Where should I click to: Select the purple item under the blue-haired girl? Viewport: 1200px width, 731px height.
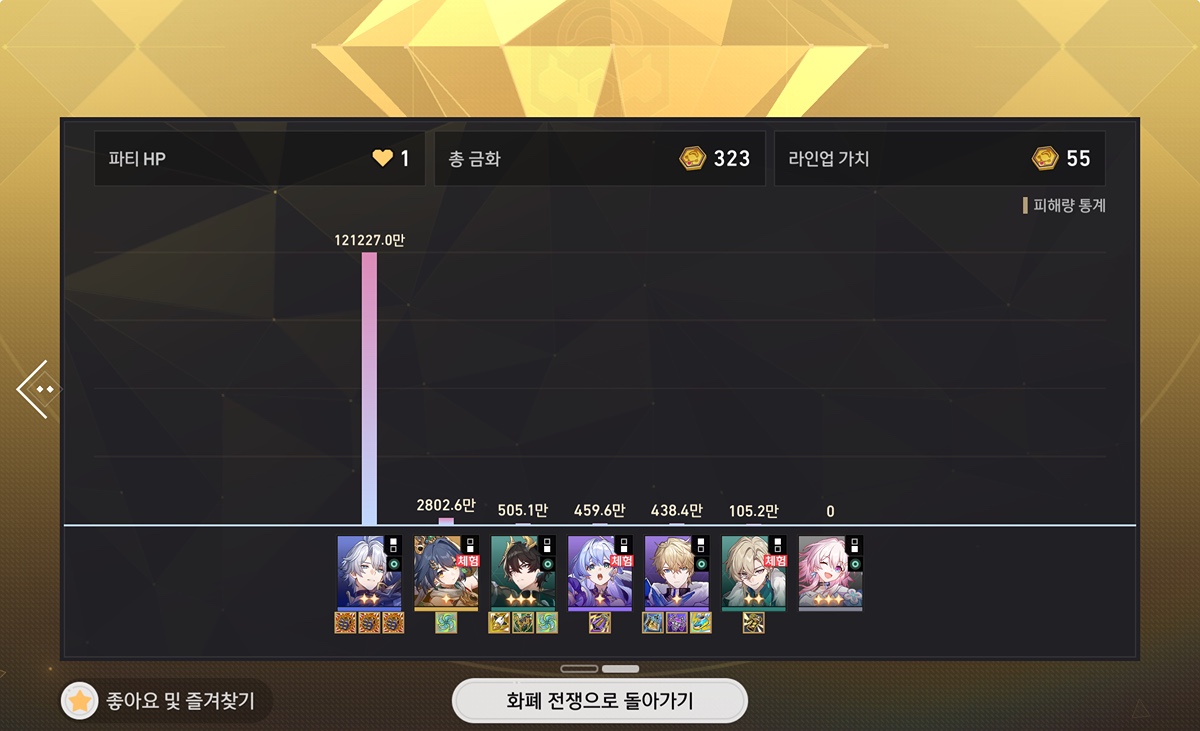click(600, 623)
